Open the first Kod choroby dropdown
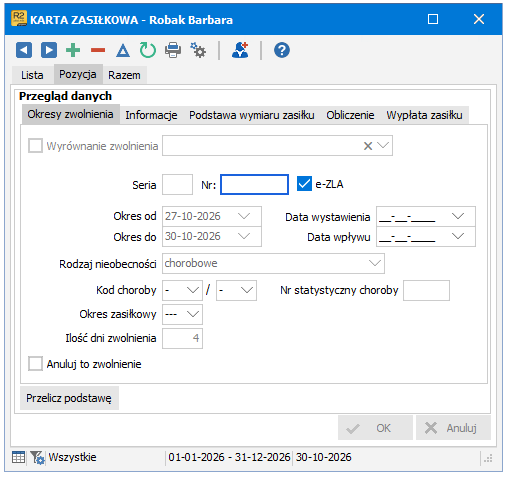Image resolution: width=507 pixels, height=477 pixels. (x=193, y=290)
